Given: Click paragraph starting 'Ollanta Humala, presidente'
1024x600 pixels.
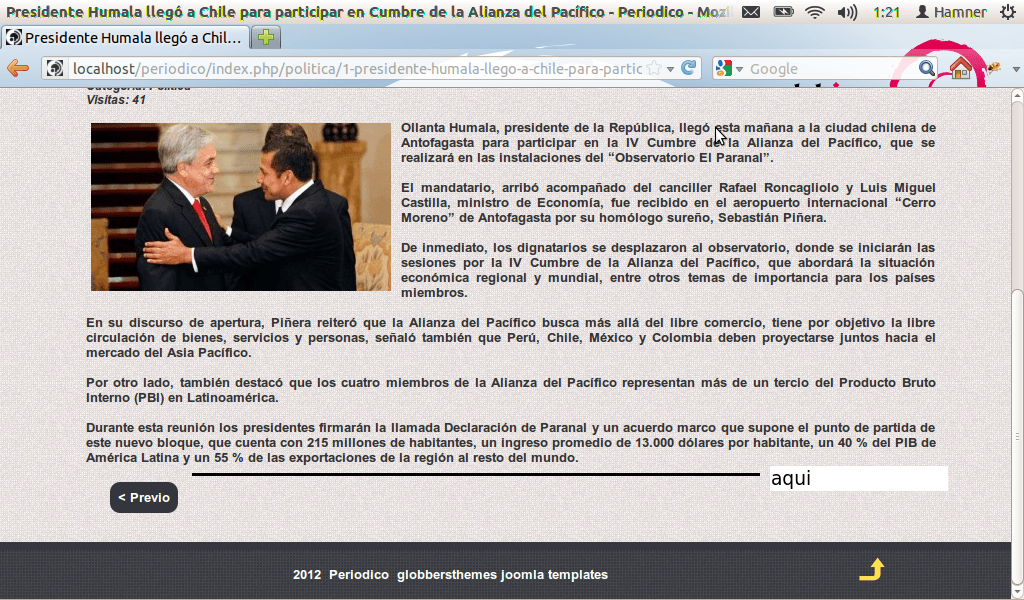Looking at the screenshot, I should (668, 142).
